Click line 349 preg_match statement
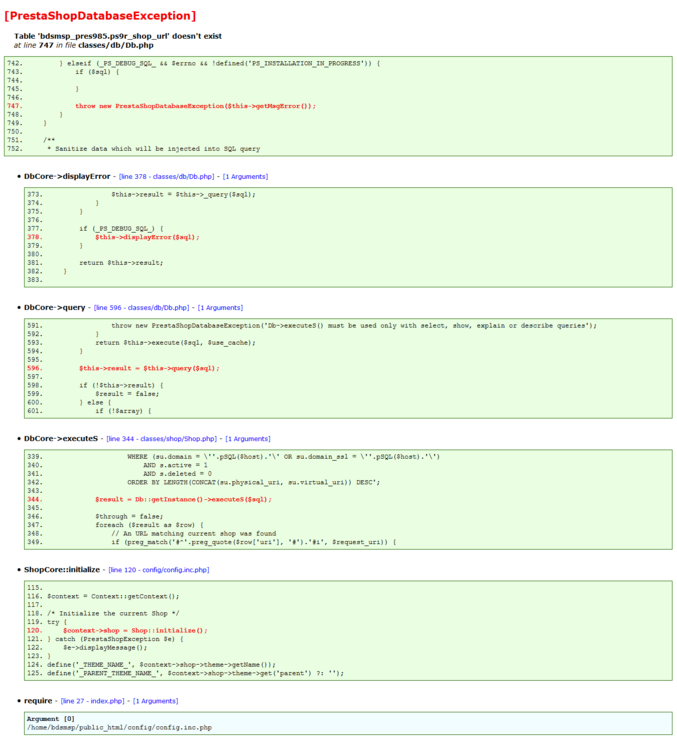 pos(254,542)
